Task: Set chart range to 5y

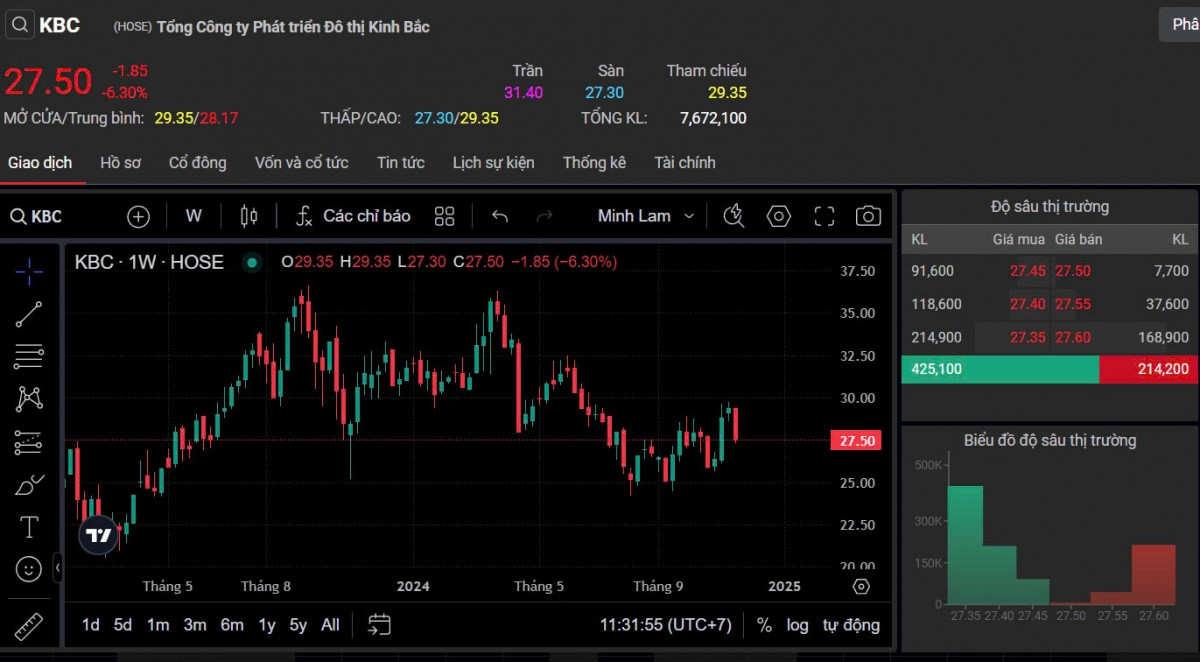Action: coord(298,625)
